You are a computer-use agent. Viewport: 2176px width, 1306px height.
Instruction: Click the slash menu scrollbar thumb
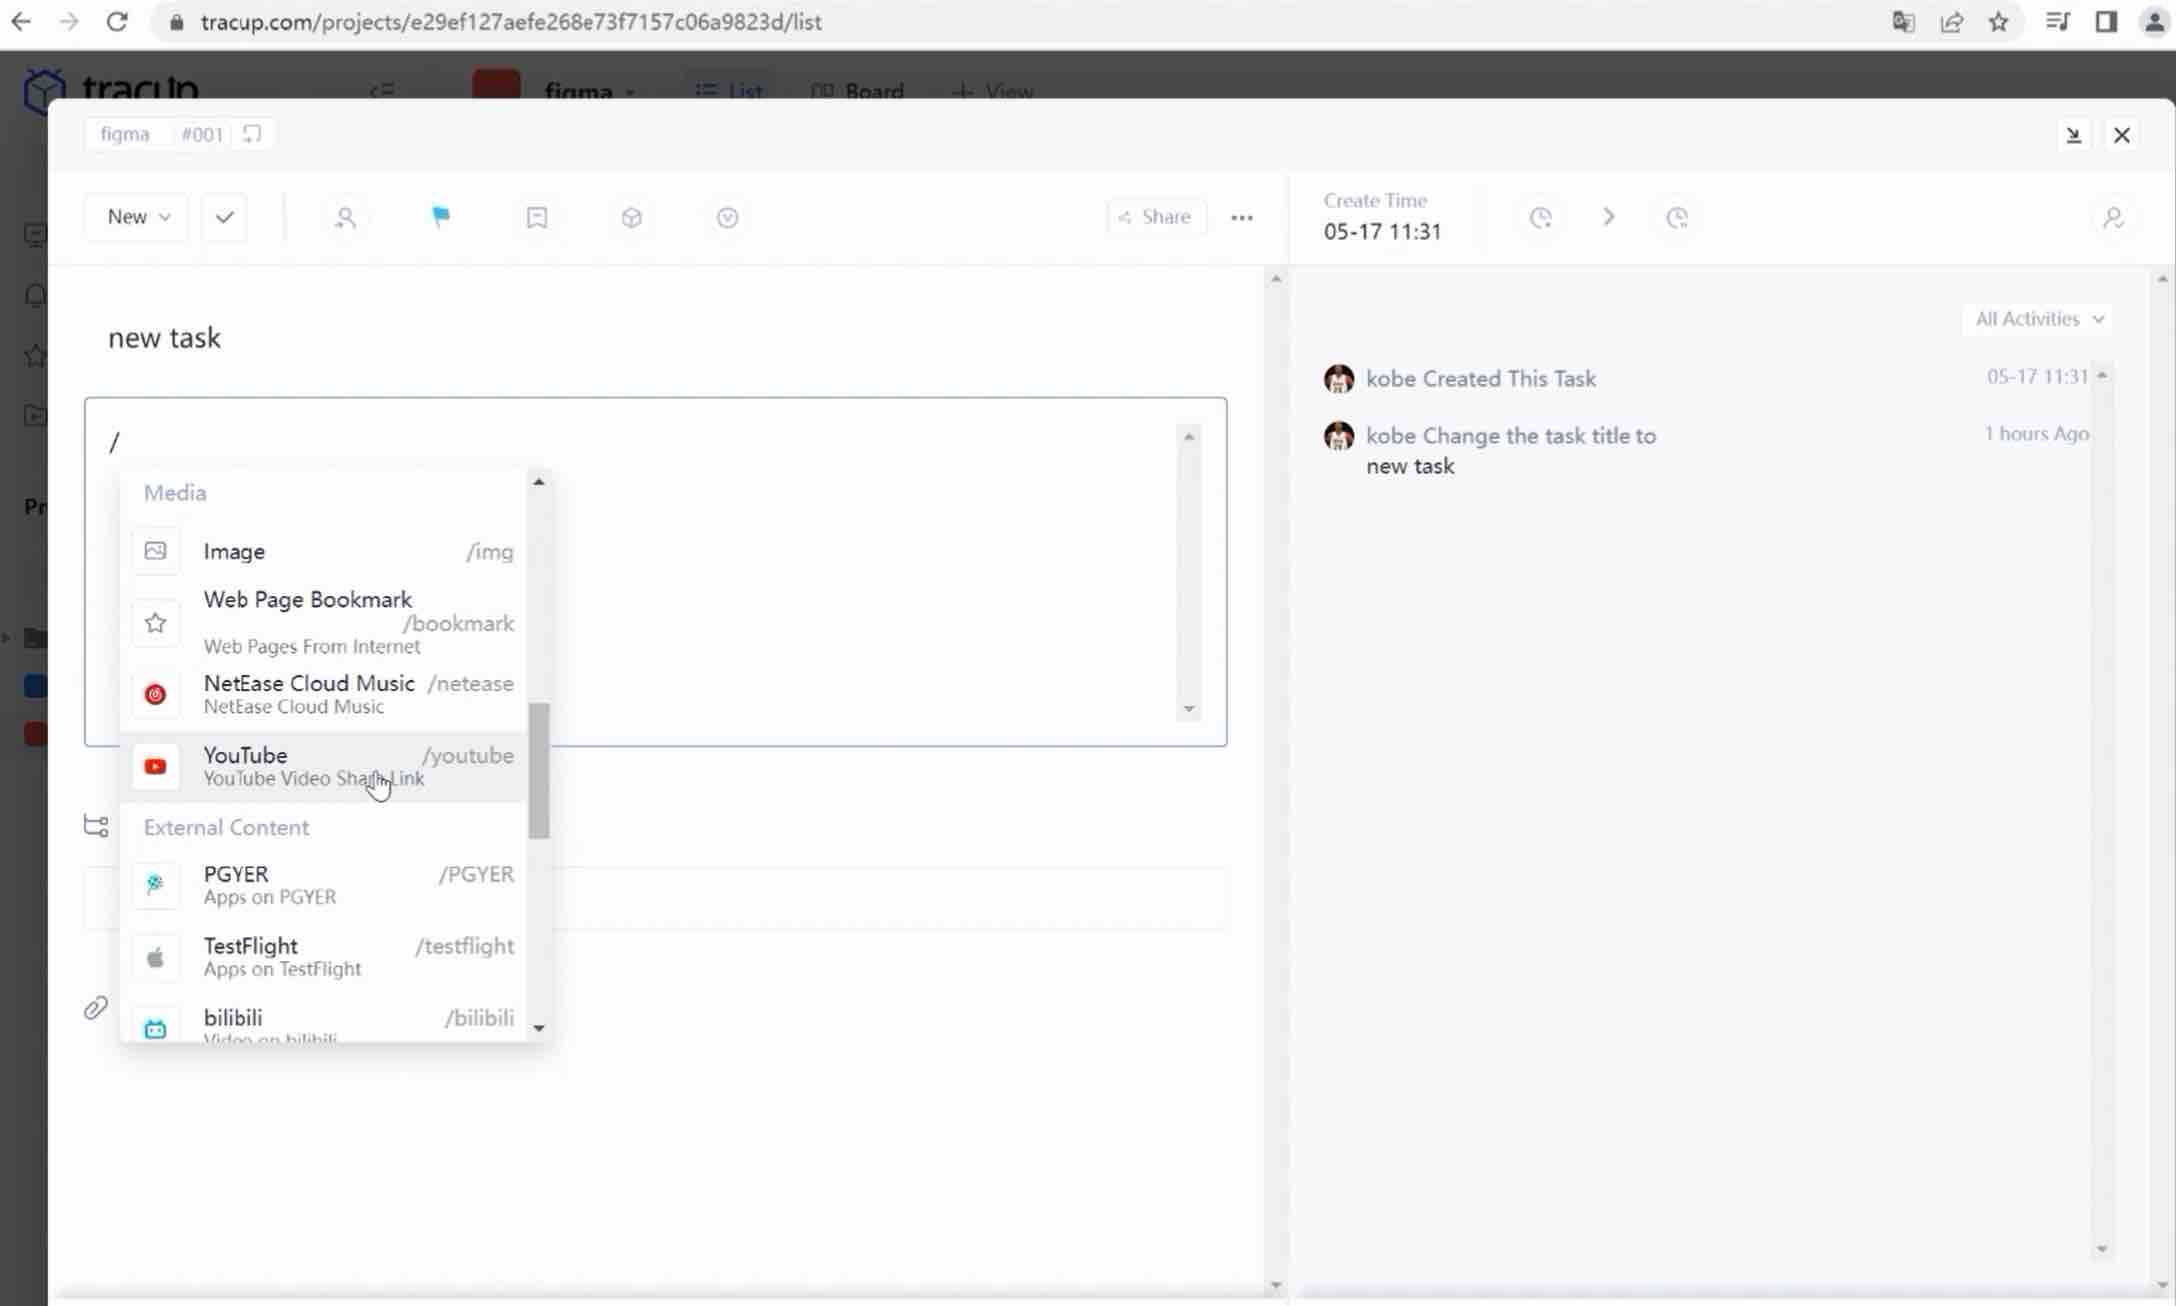coord(539,770)
